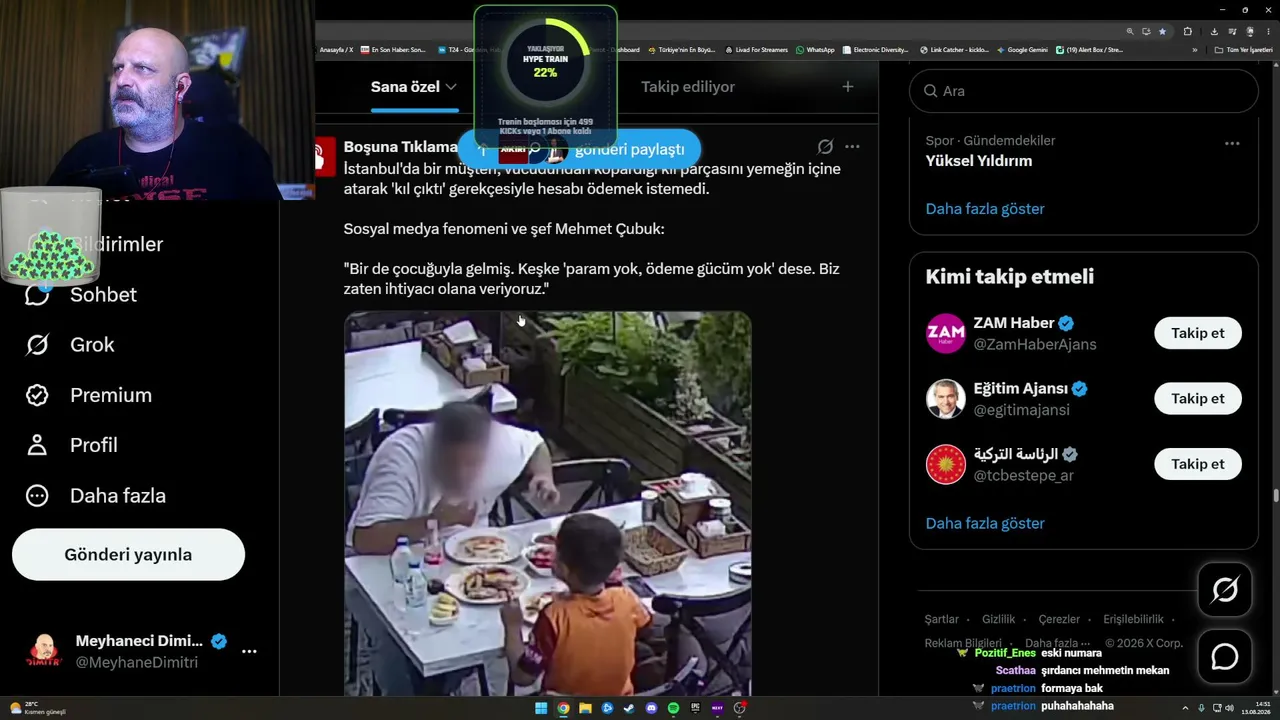Open the Profil page icon
This screenshot has height=720, width=1280.
pos(37,445)
